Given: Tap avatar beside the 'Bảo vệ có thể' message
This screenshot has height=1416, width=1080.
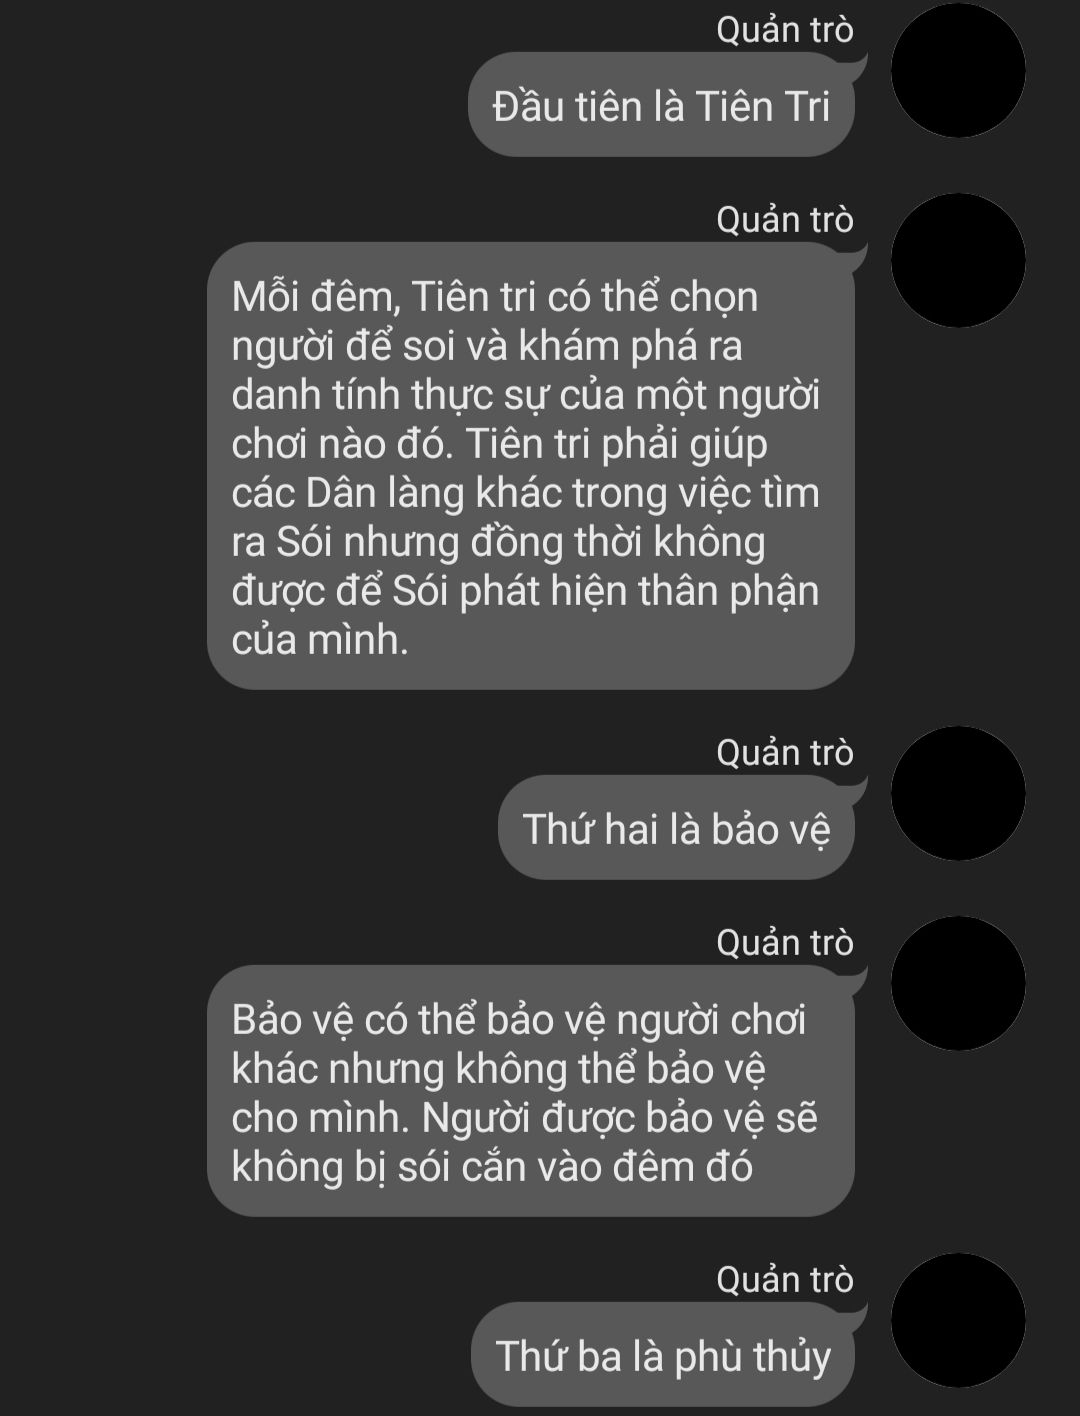Looking at the screenshot, I should tap(957, 983).
